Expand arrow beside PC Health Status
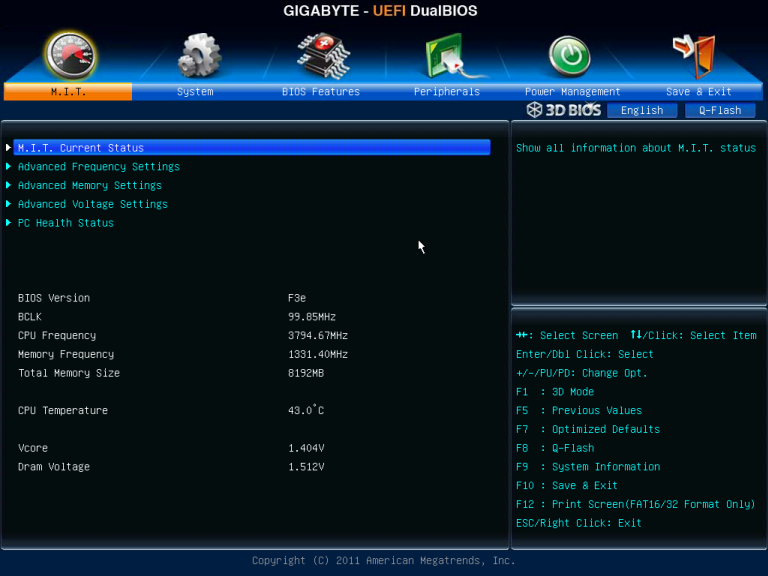The width and height of the screenshot is (768, 576). 8,222
